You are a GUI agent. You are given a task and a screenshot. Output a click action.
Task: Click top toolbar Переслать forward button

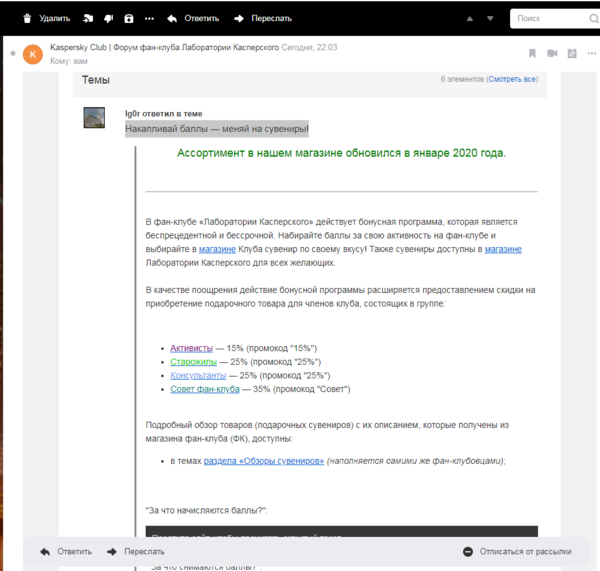pos(263,18)
